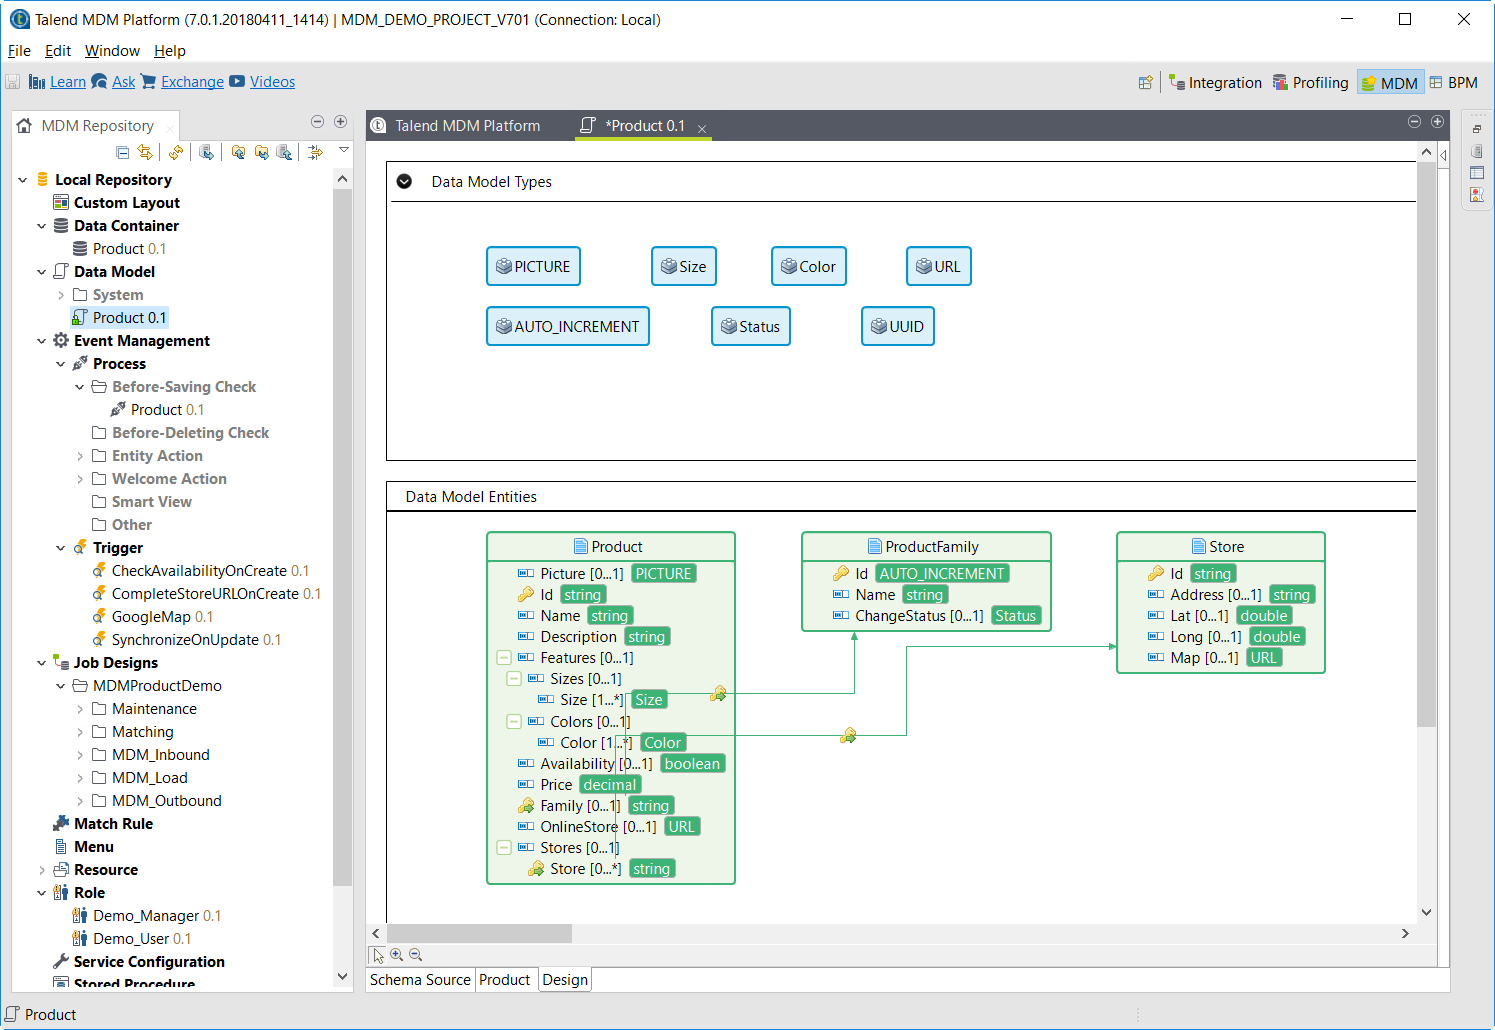Viewport: 1495px width, 1030px height.
Task: Click the zoom in magnifier below the diagram
Action: pos(397,955)
